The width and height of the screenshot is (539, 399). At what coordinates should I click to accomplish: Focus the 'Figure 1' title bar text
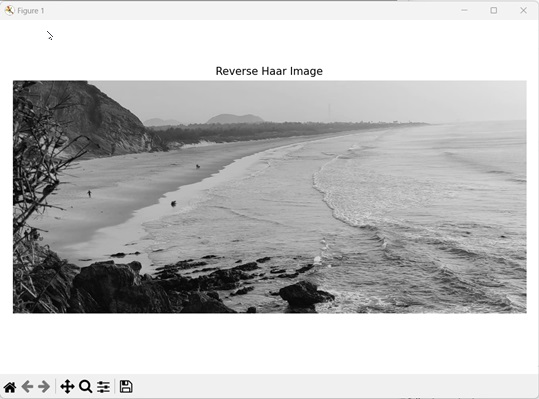(31, 11)
